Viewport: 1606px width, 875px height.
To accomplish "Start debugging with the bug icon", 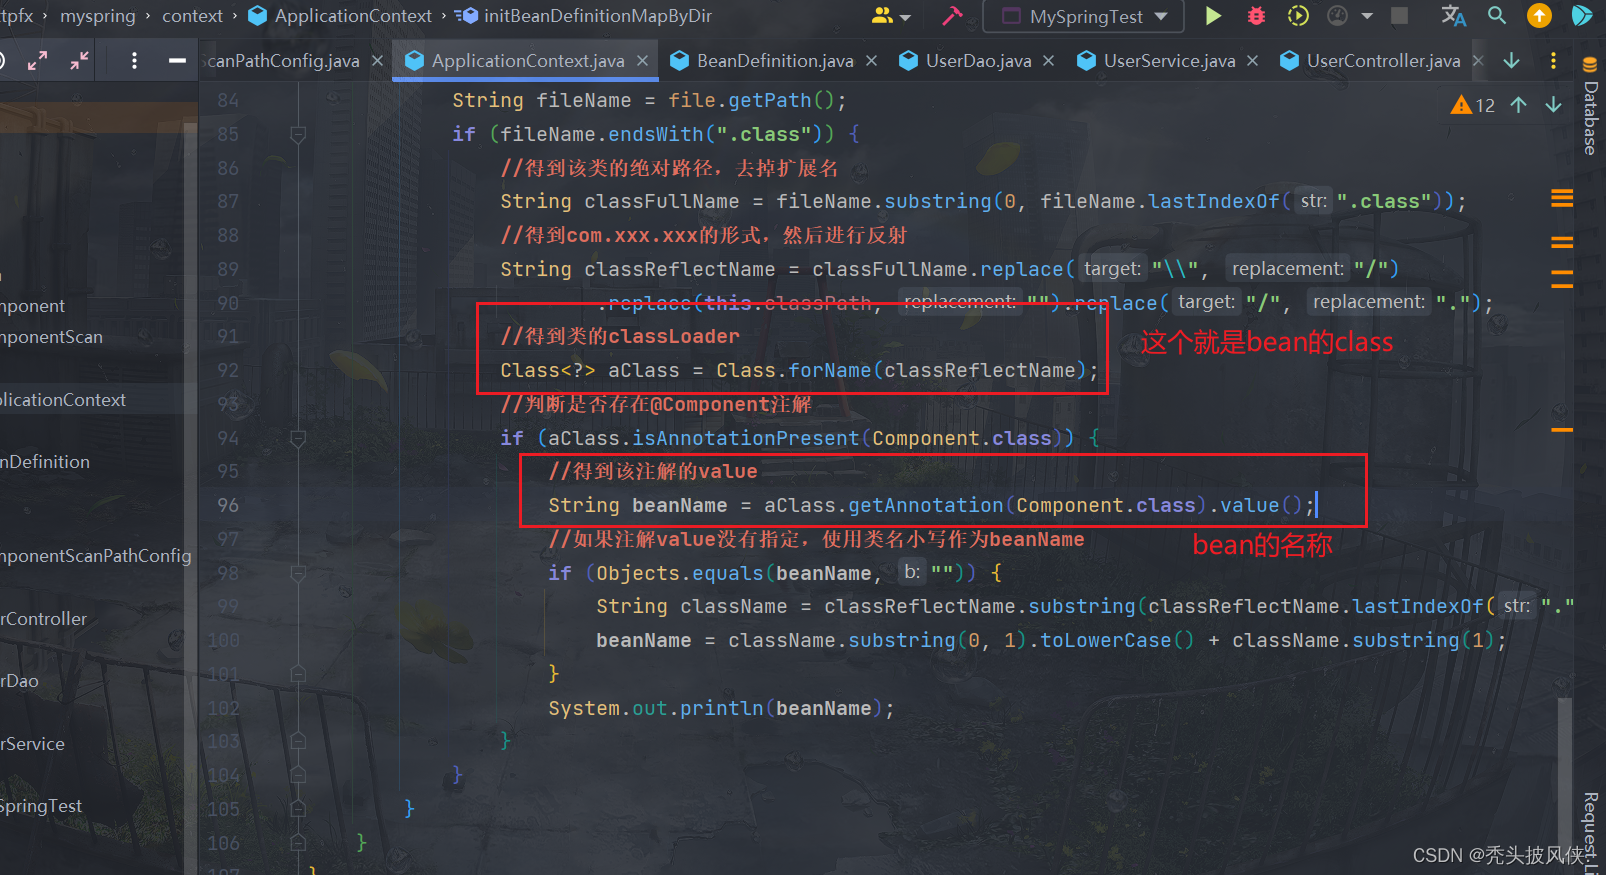I will [x=1256, y=16].
